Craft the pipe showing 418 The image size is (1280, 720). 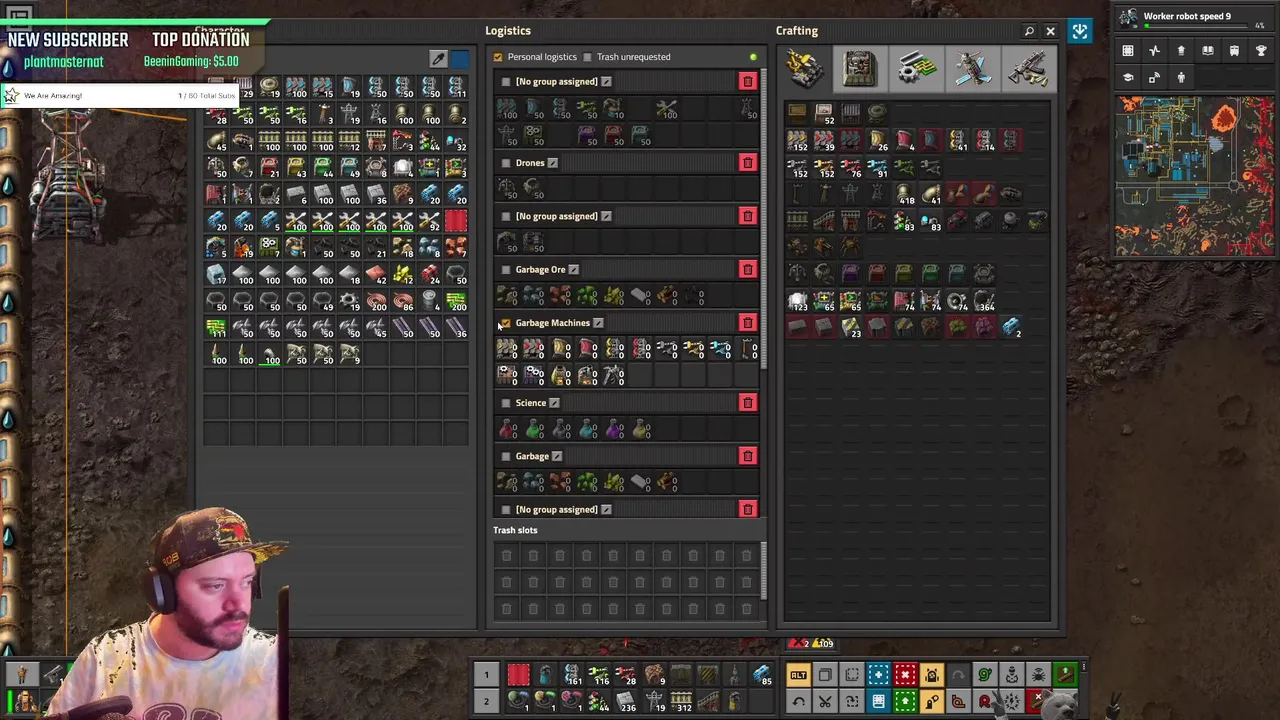click(x=905, y=195)
